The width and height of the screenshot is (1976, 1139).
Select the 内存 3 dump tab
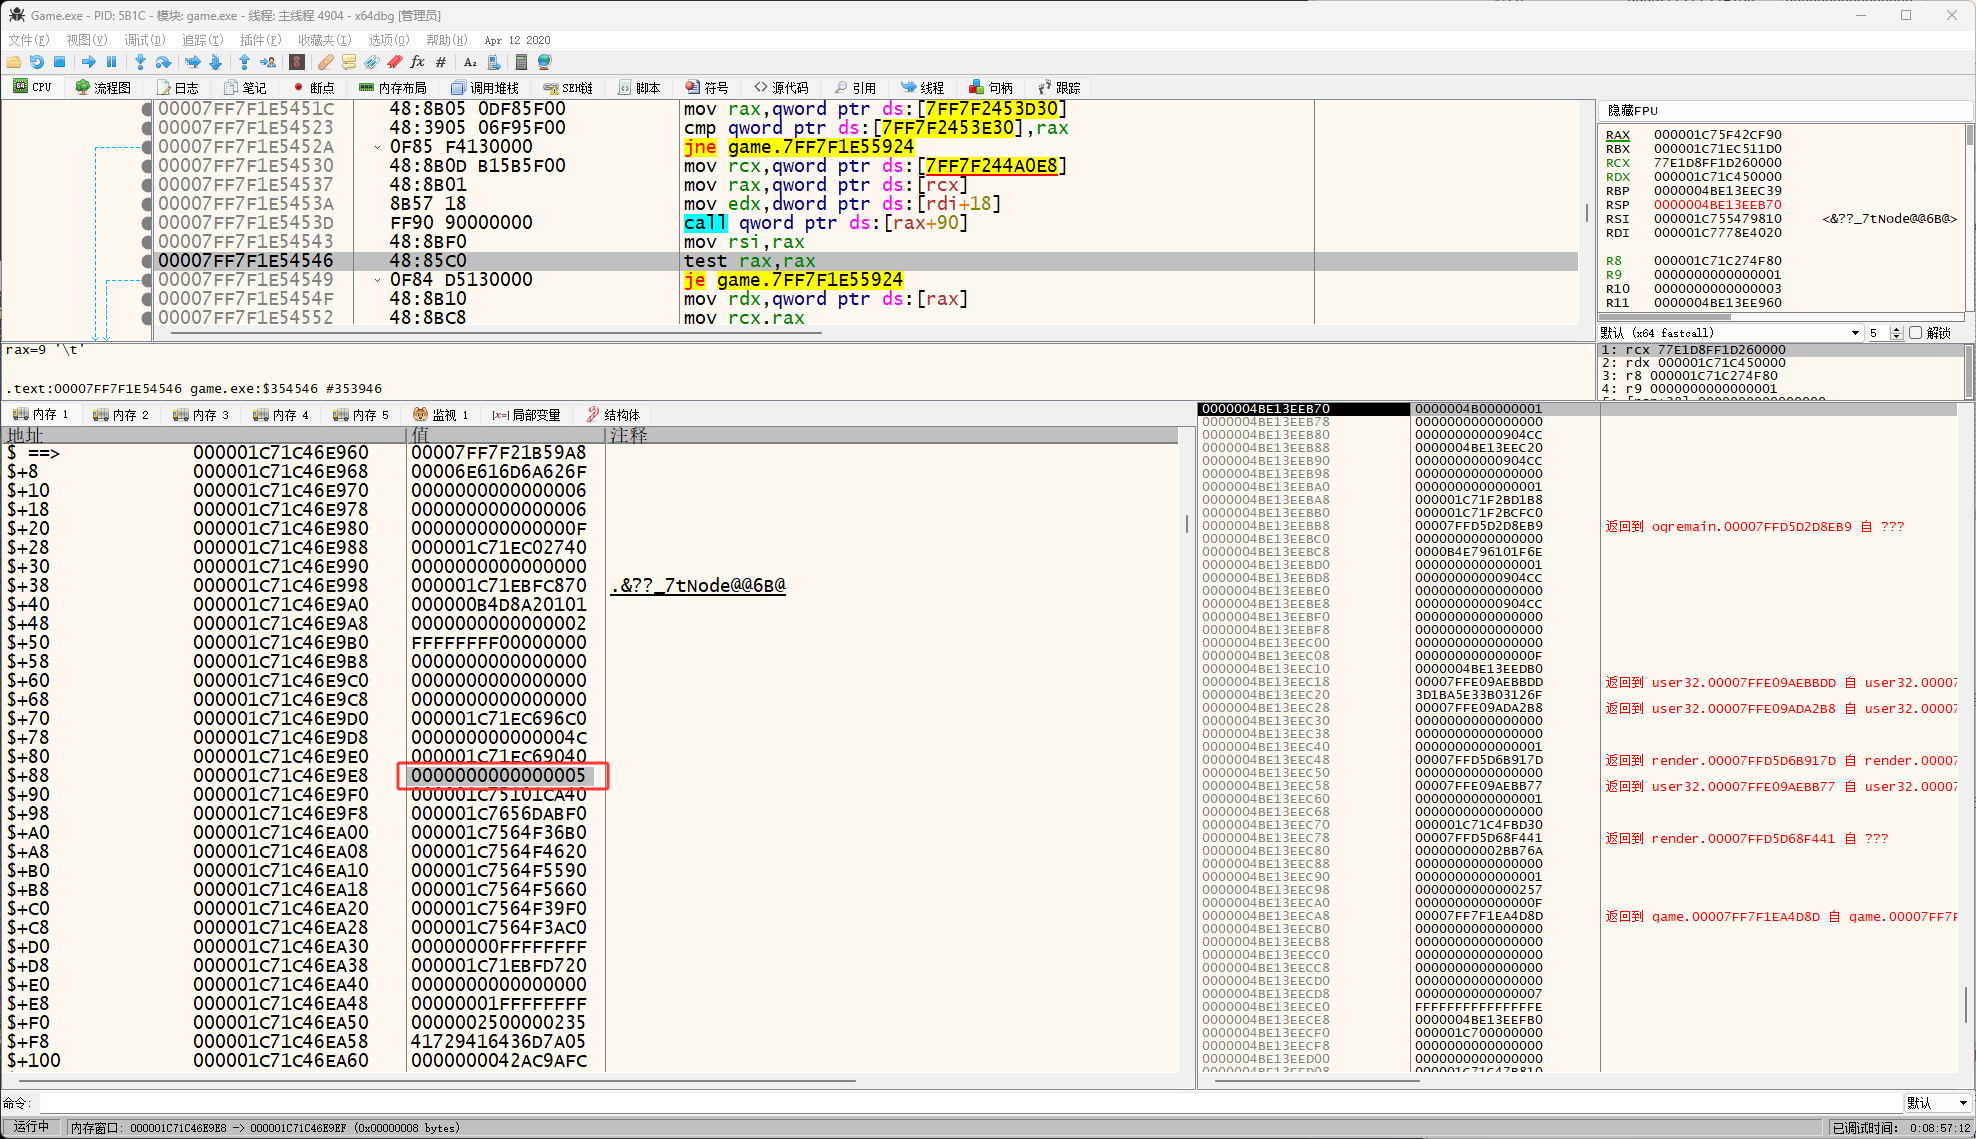point(201,415)
